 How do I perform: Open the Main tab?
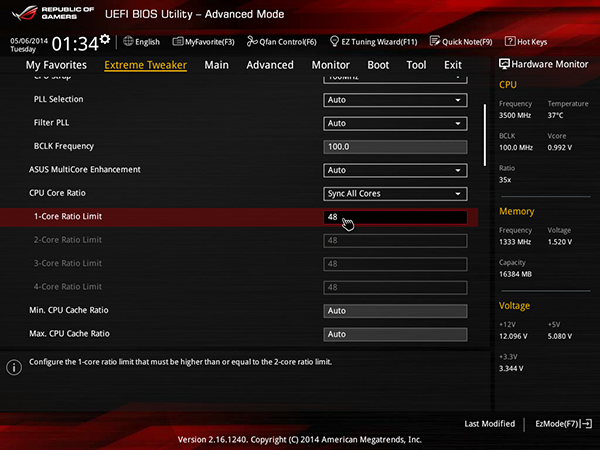[x=217, y=65]
